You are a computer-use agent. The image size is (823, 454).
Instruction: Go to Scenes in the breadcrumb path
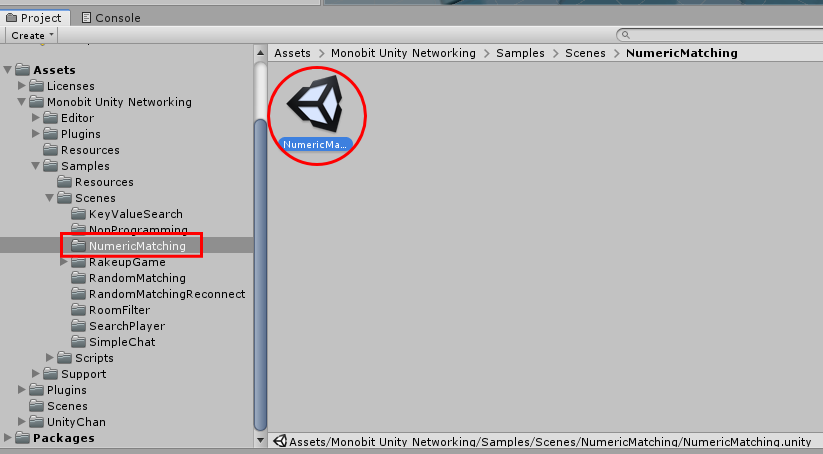pos(585,53)
